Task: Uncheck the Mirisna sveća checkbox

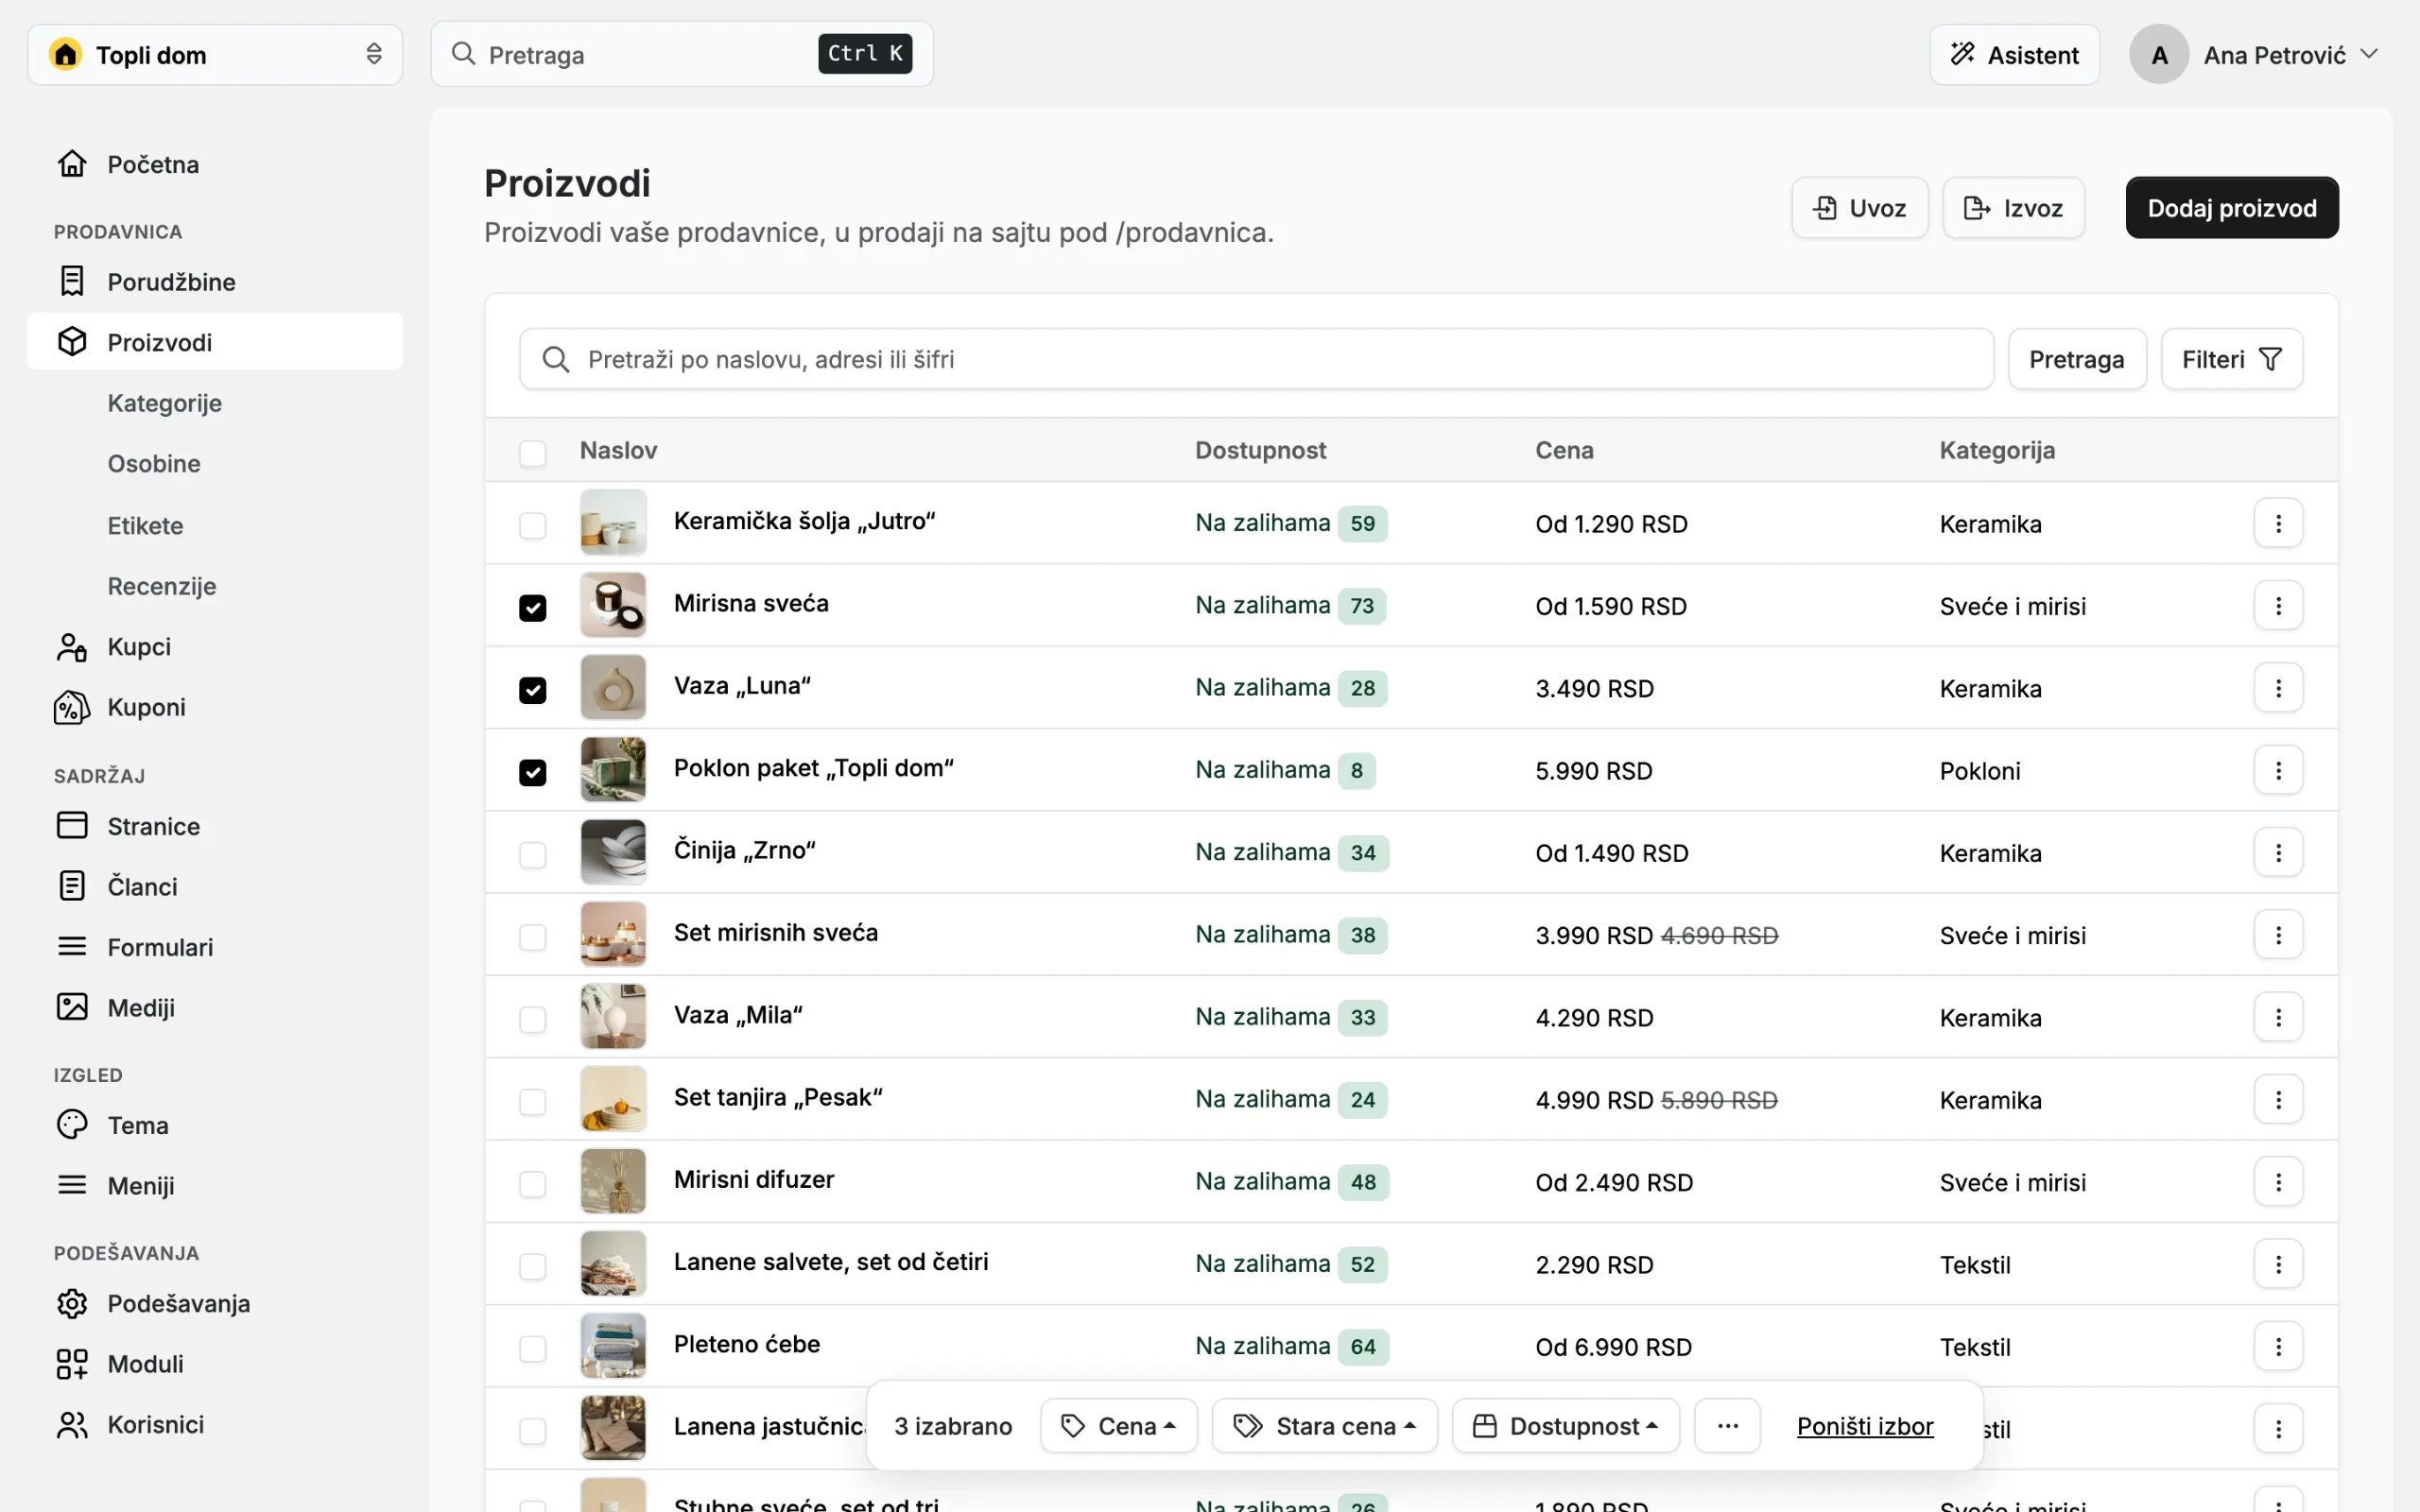Action: pyautogui.click(x=533, y=608)
